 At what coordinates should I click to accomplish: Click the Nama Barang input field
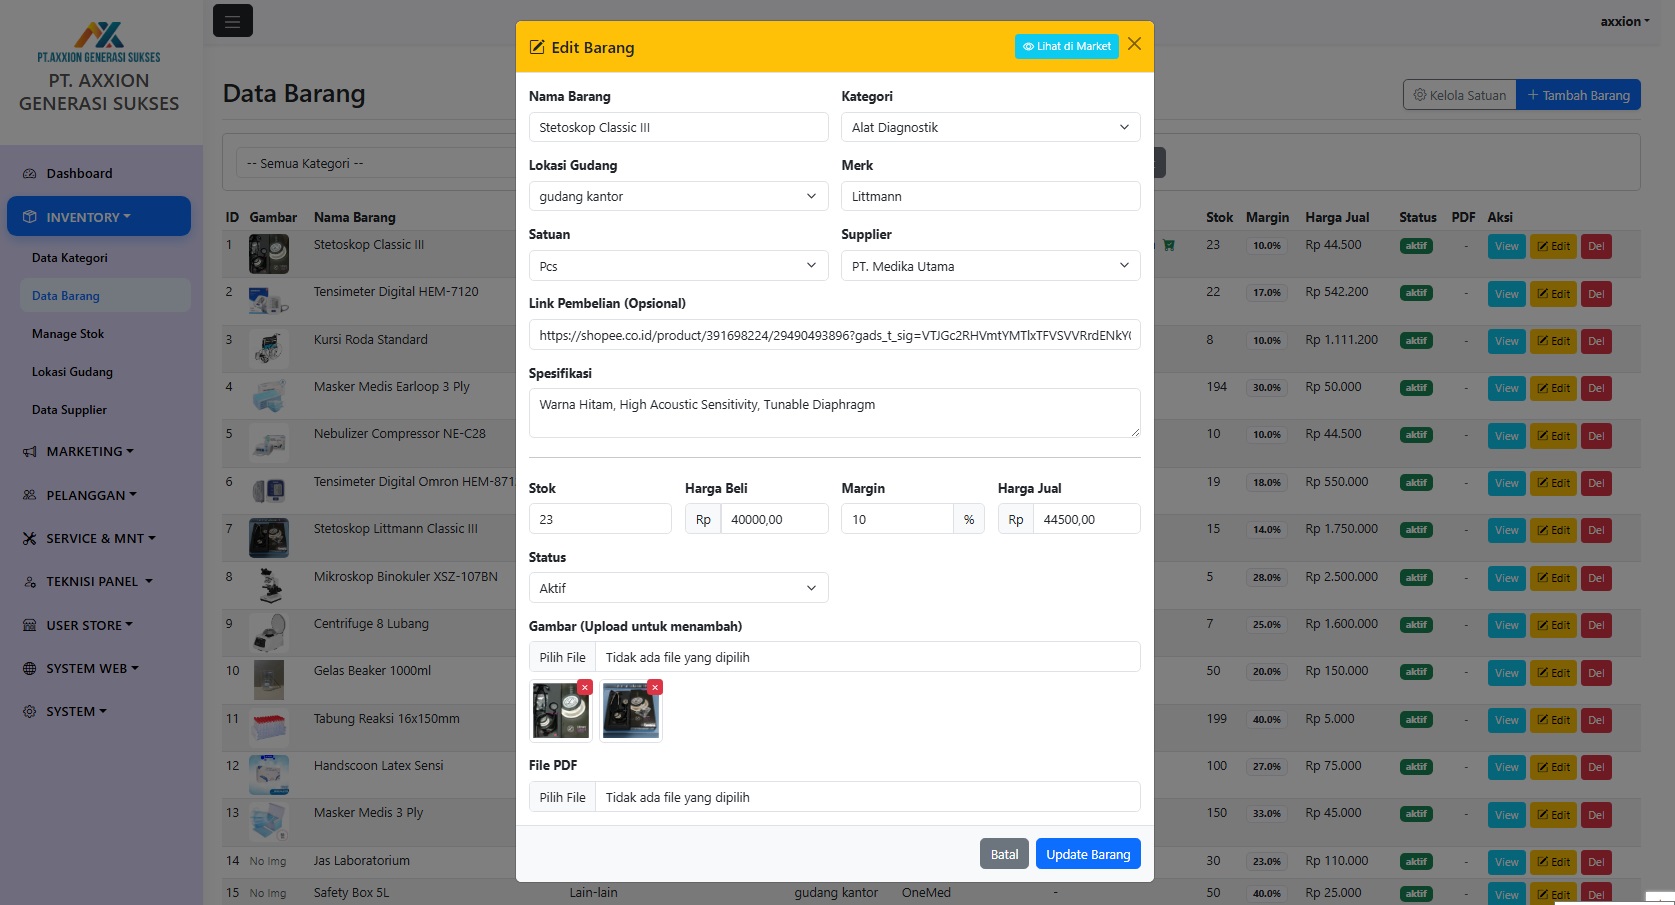click(678, 127)
